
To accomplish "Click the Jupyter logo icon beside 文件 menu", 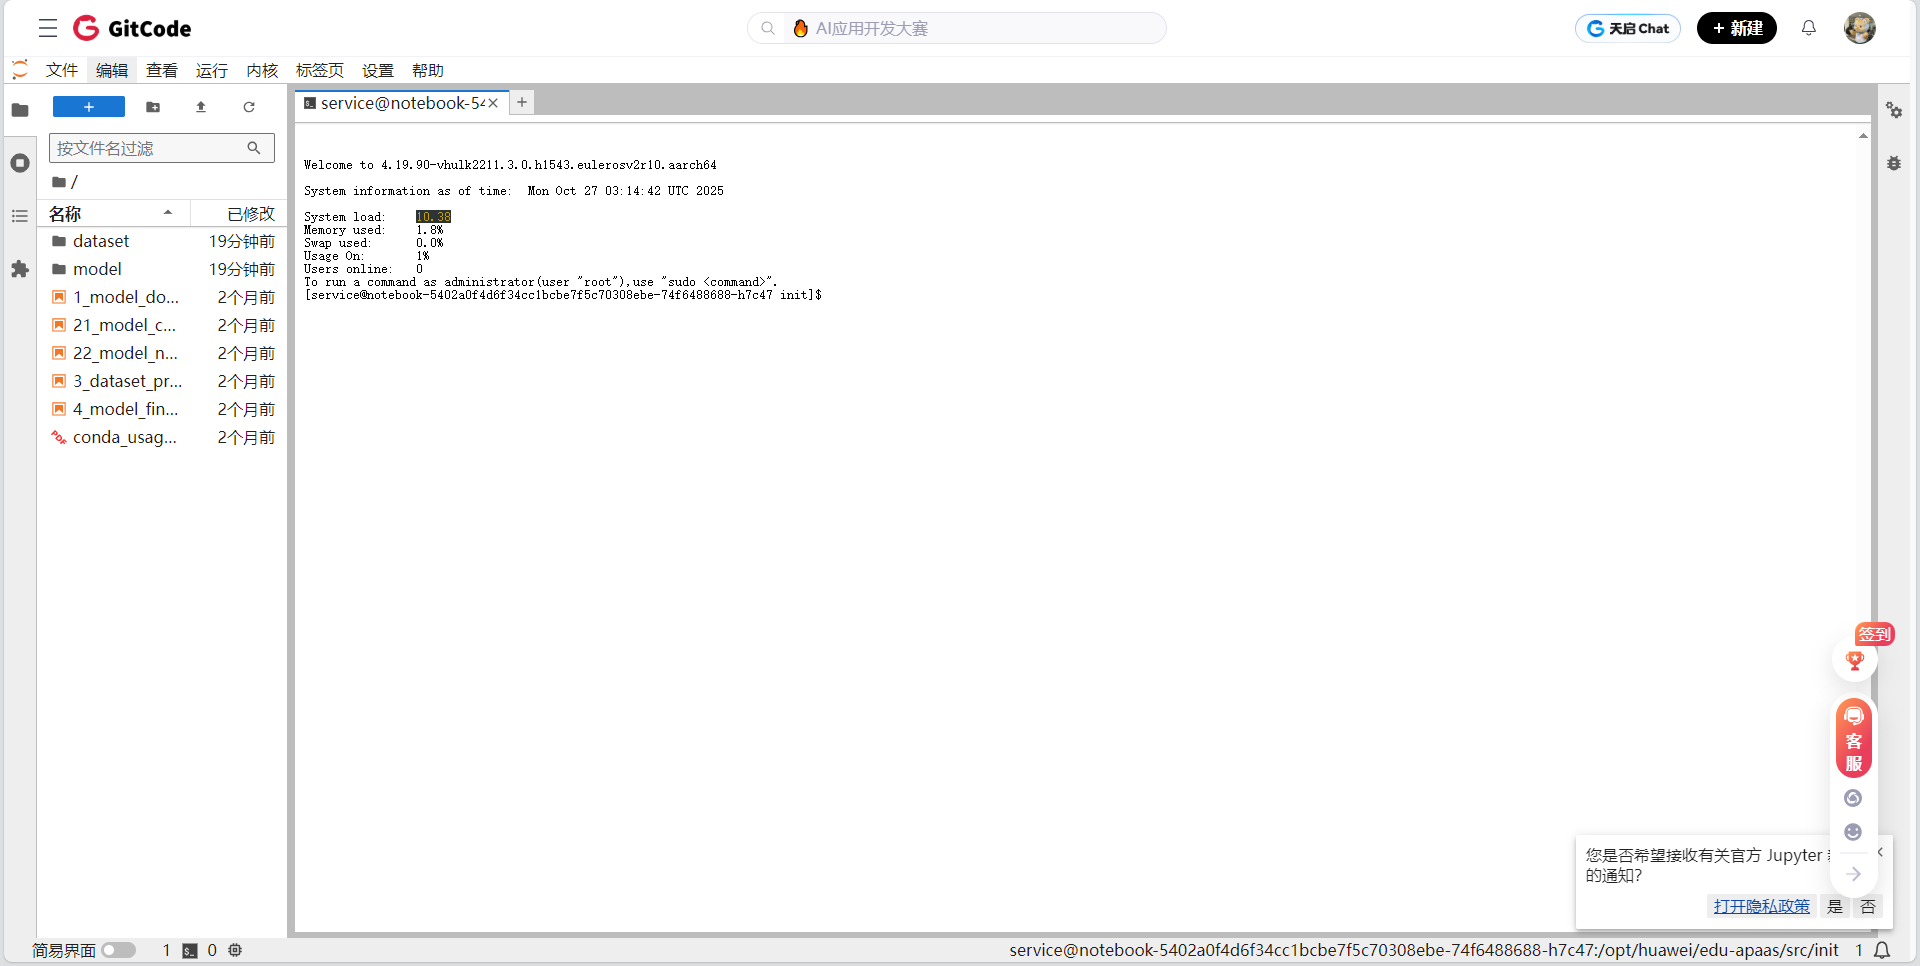I will [x=20, y=70].
